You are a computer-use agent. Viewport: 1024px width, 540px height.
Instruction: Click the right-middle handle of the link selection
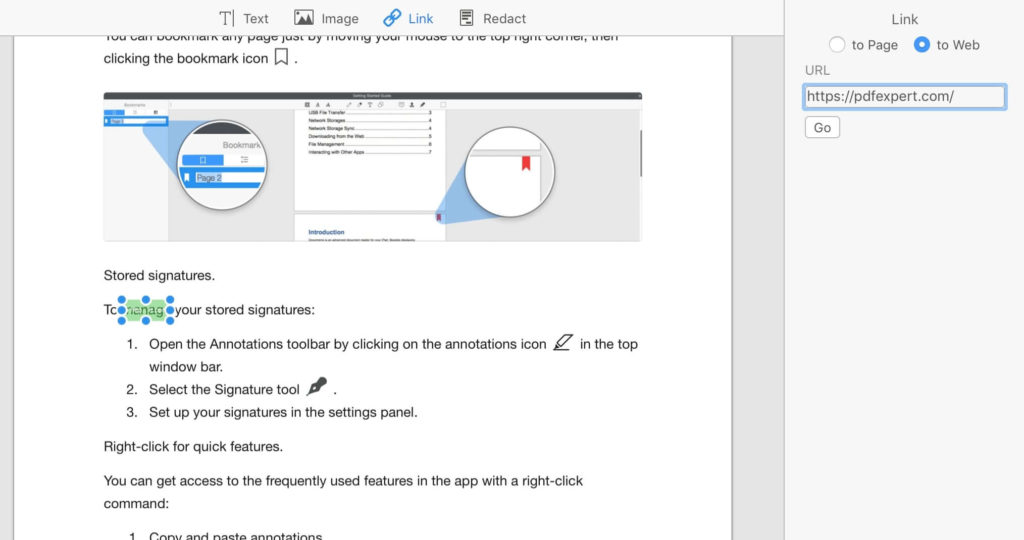(x=171, y=311)
